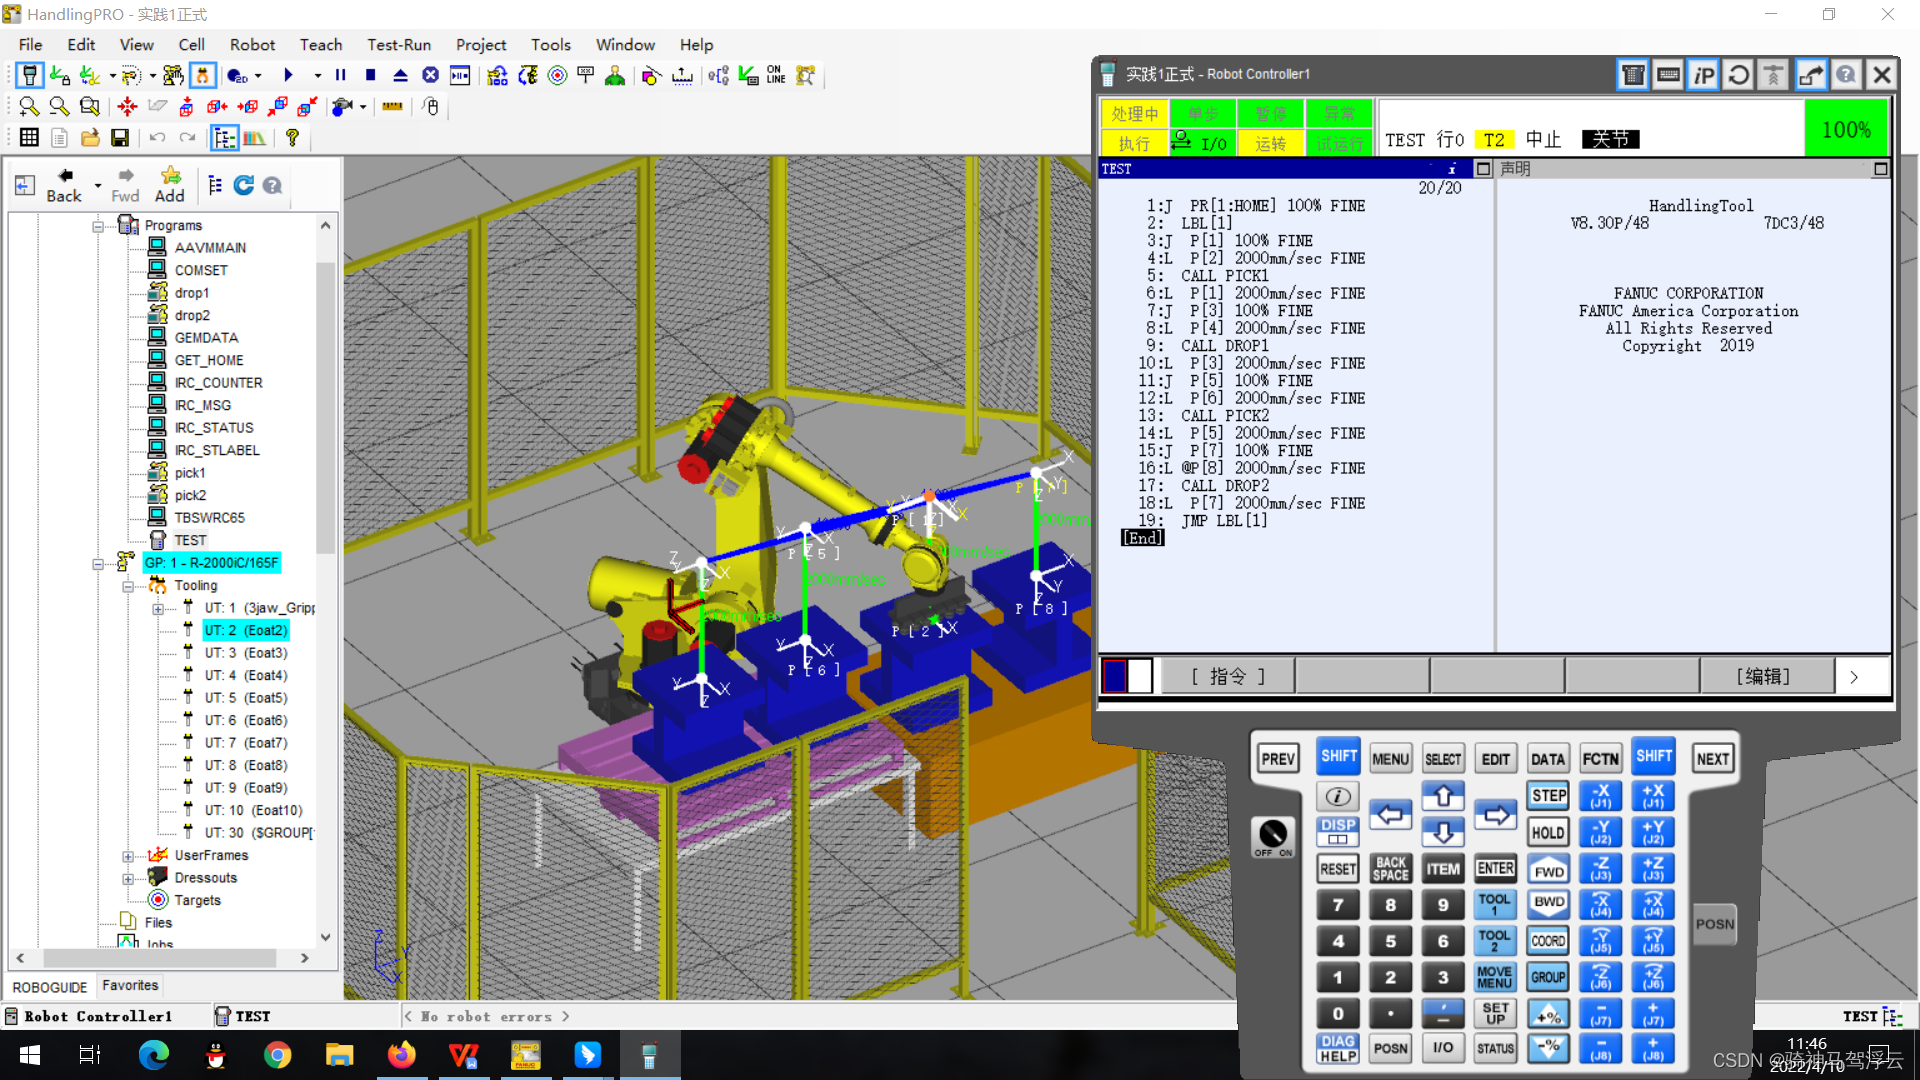1920x1080 pixels.
Task: Turn the teach pendant OFF/ON switch
Action: (1273, 835)
